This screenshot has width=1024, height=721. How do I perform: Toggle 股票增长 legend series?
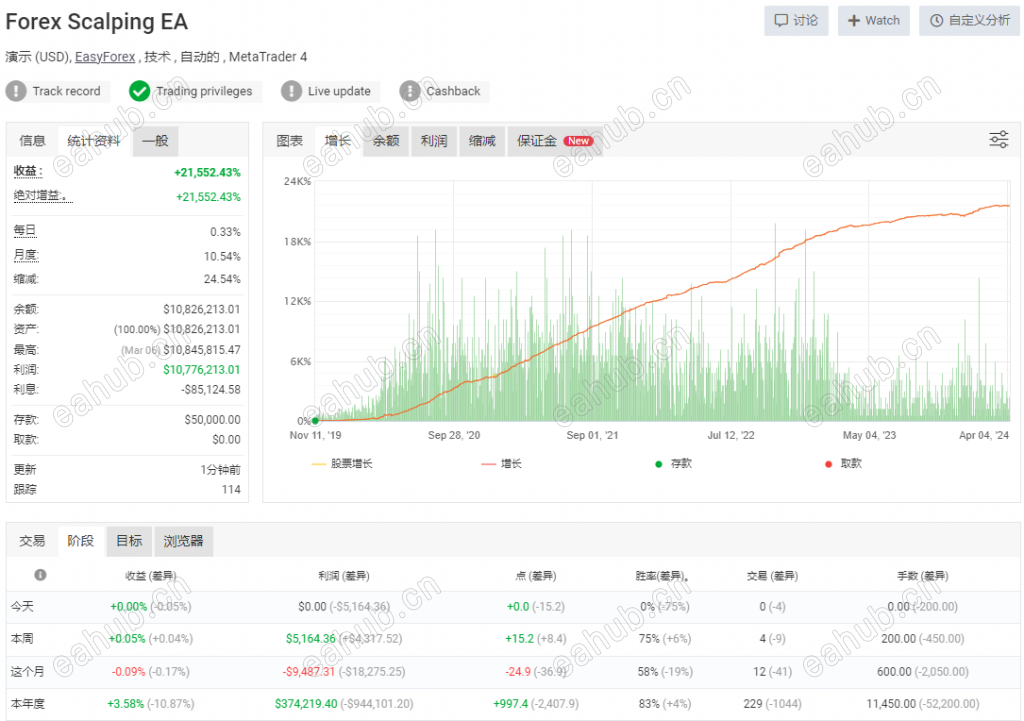342,464
